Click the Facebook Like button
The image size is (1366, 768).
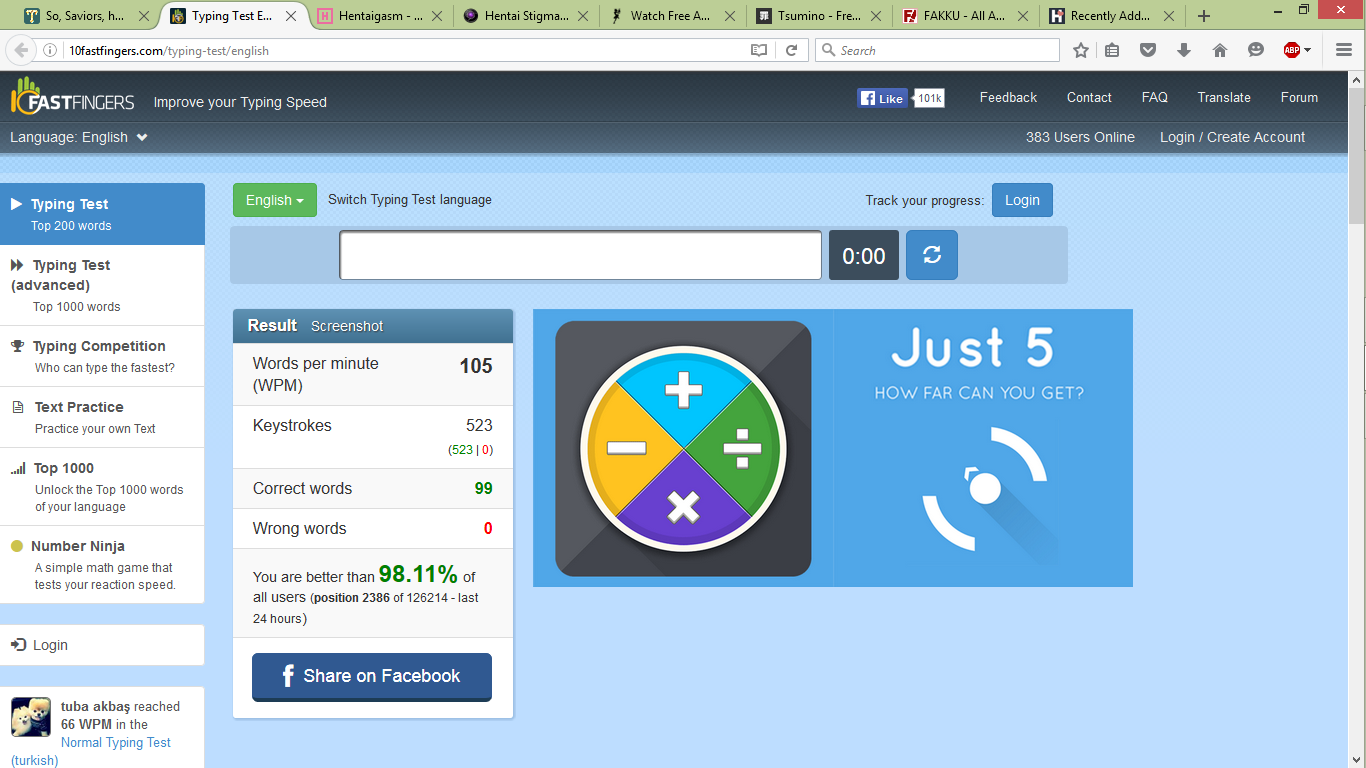coord(881,98)
